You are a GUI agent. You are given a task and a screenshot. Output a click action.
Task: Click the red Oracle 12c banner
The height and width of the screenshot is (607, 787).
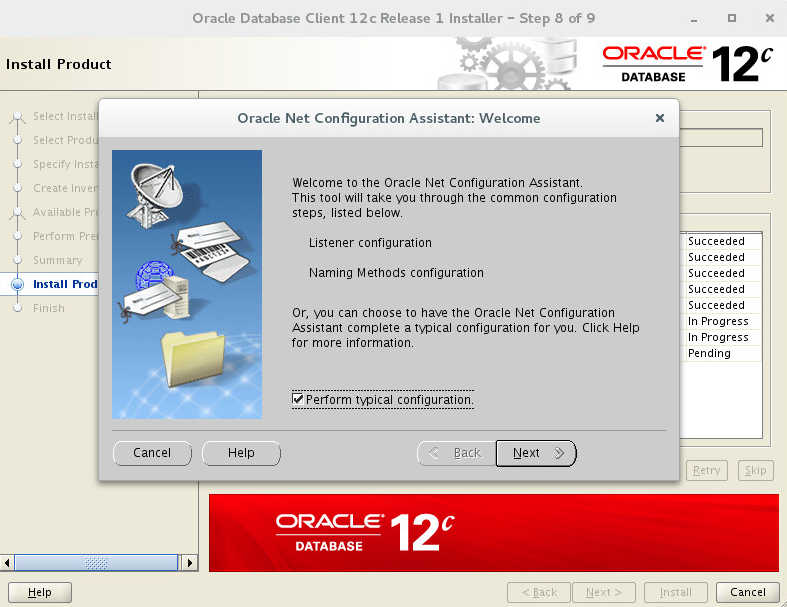pyautogui.click(x=493, y=533)
